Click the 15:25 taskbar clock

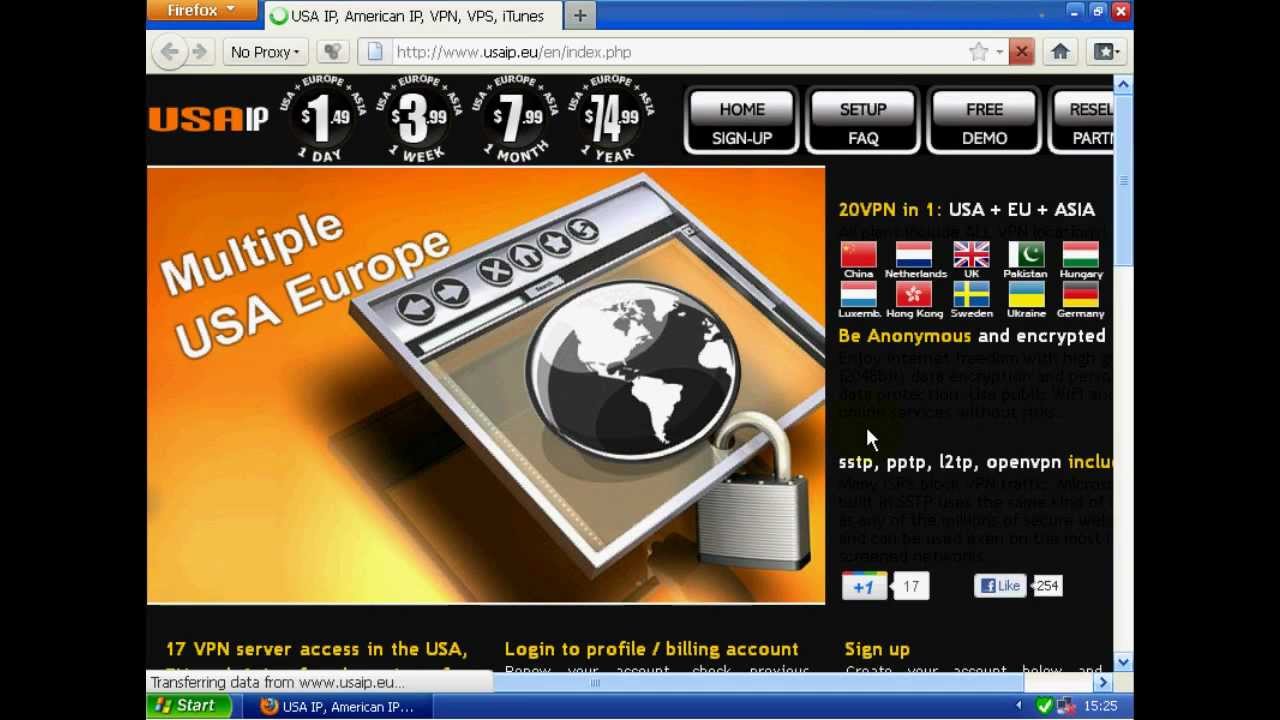click(x=1100, y=706)
